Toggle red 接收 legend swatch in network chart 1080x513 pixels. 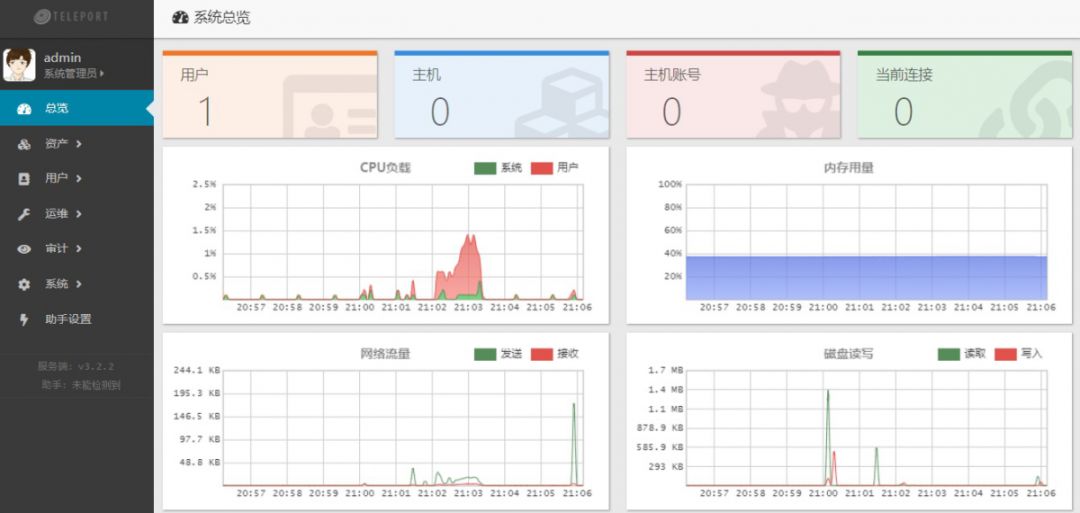pyautogui.click(x=542, y=355)
